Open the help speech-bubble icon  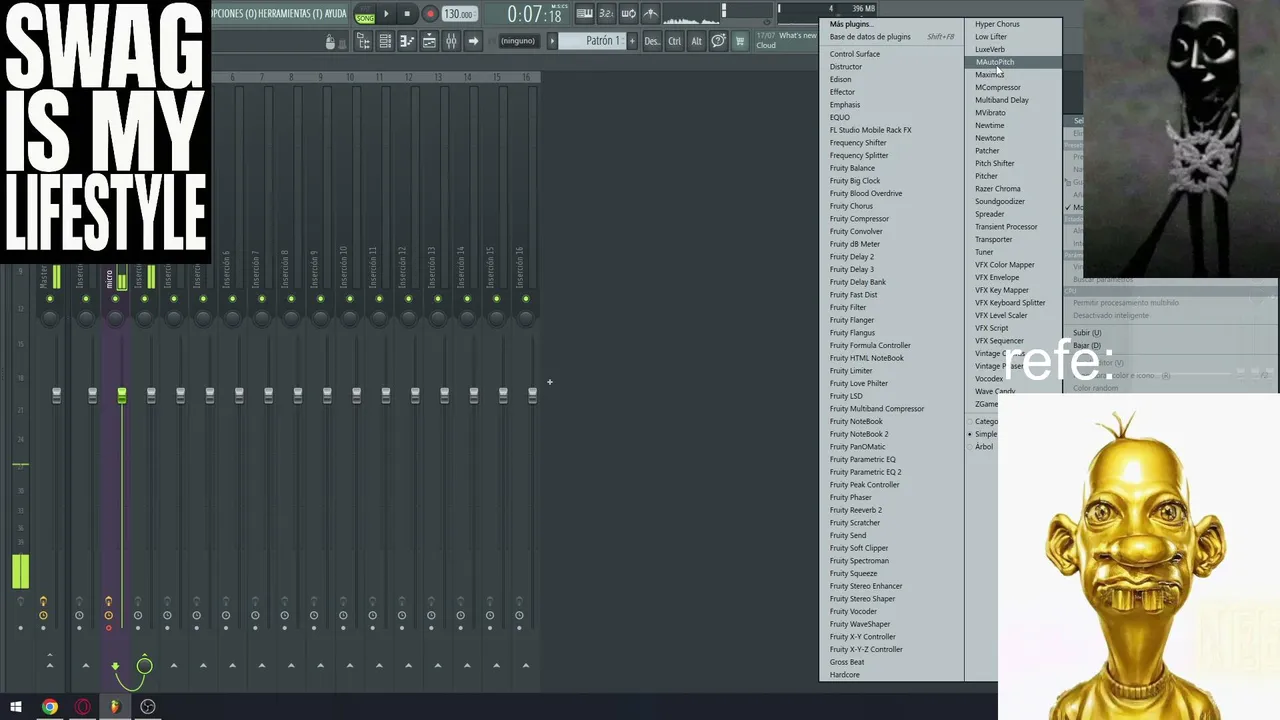pyautogui.click(x=718, y=41)
